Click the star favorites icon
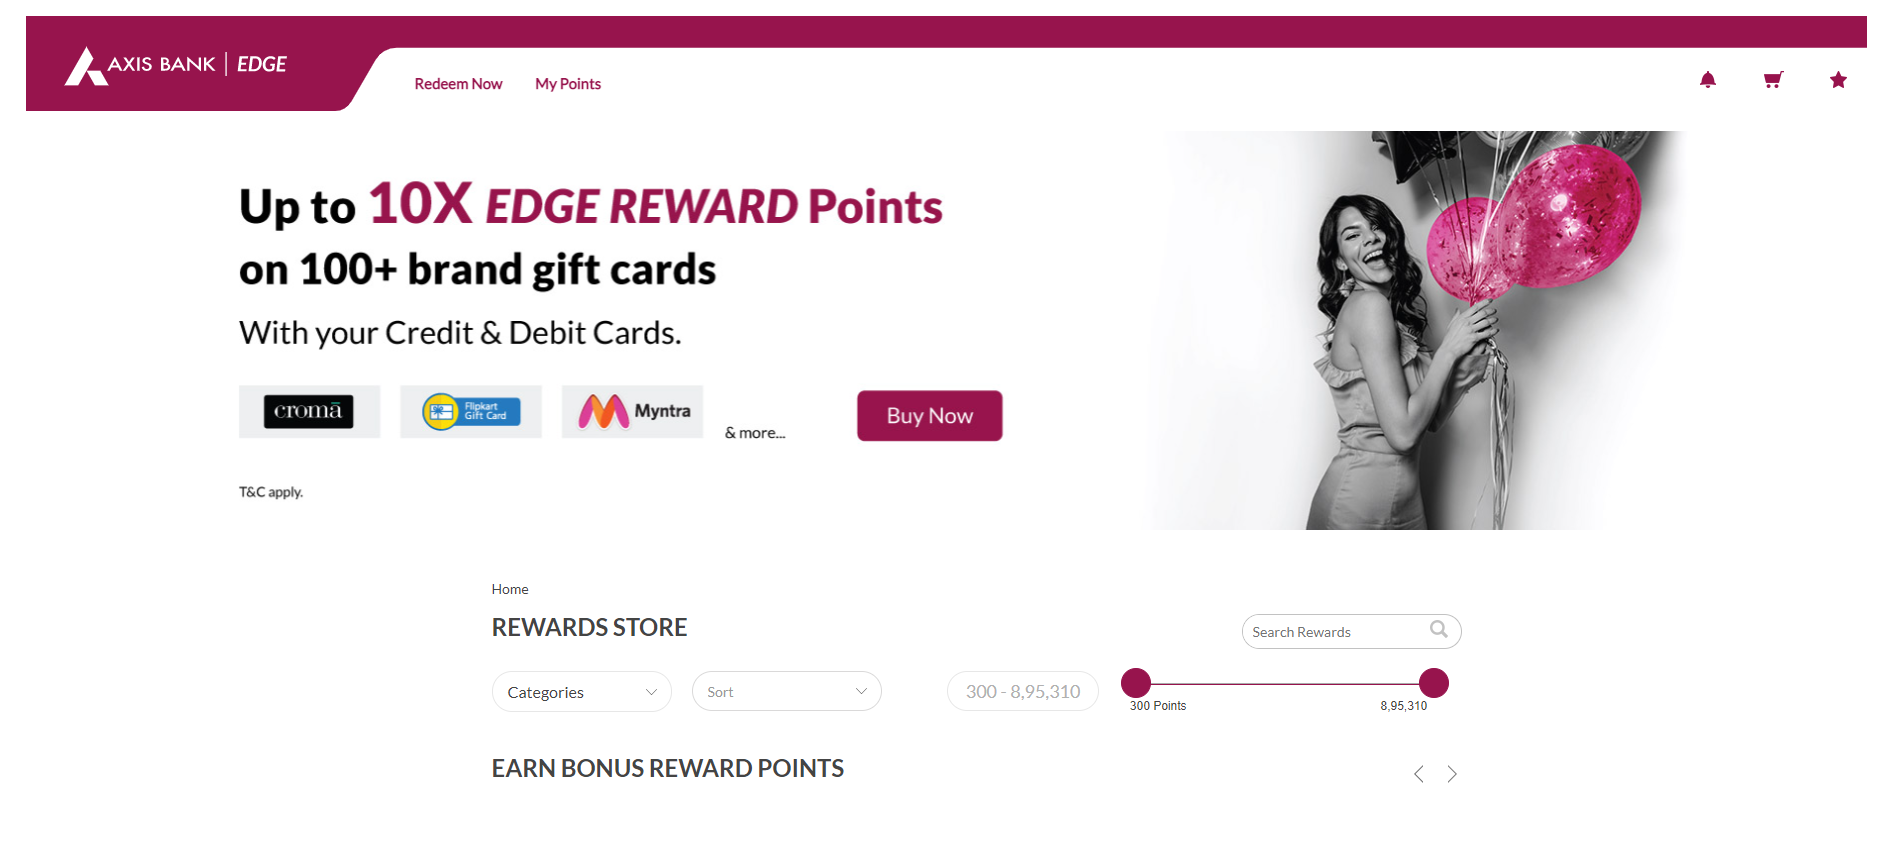The image size is (1887, 854). coord(1838,80)
